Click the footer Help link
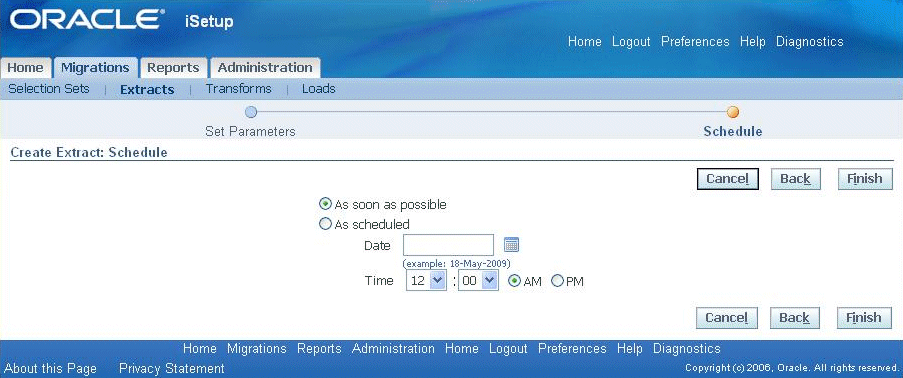This screenshot has width=903, height=378. [629, 349]
